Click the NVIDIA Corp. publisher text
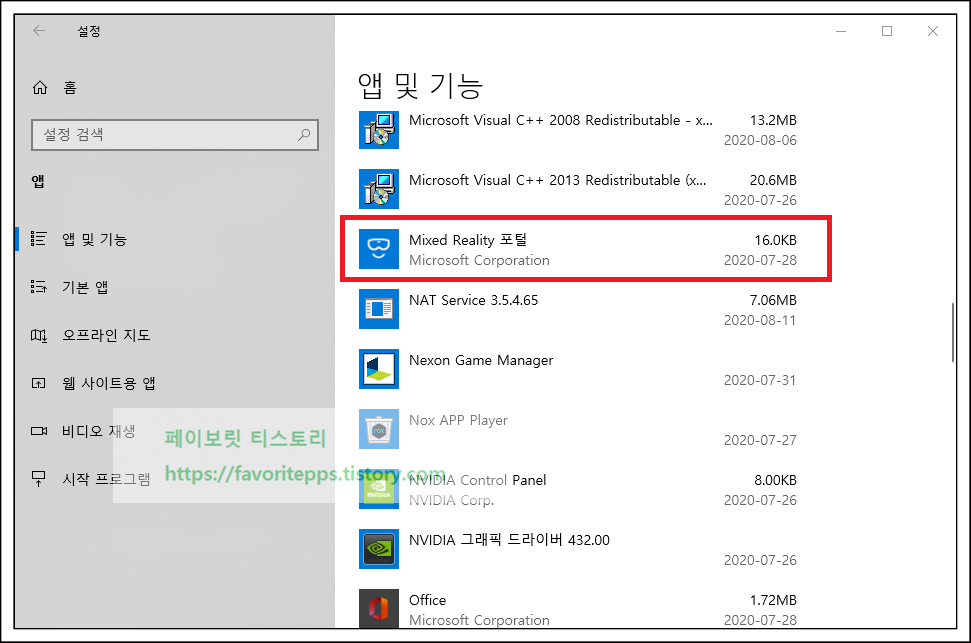Screen dimensions: 971x643 pyautogui.click(x=451, y=501)
